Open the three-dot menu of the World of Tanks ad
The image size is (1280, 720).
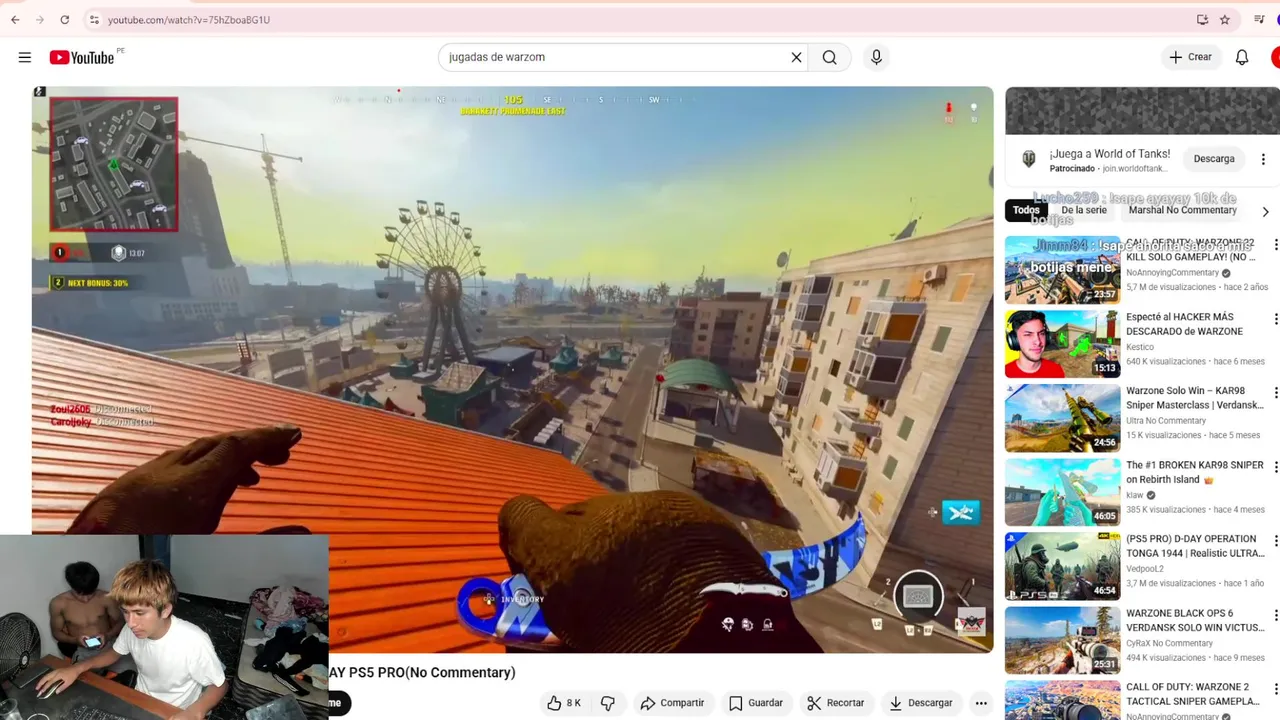[1263, 159]
